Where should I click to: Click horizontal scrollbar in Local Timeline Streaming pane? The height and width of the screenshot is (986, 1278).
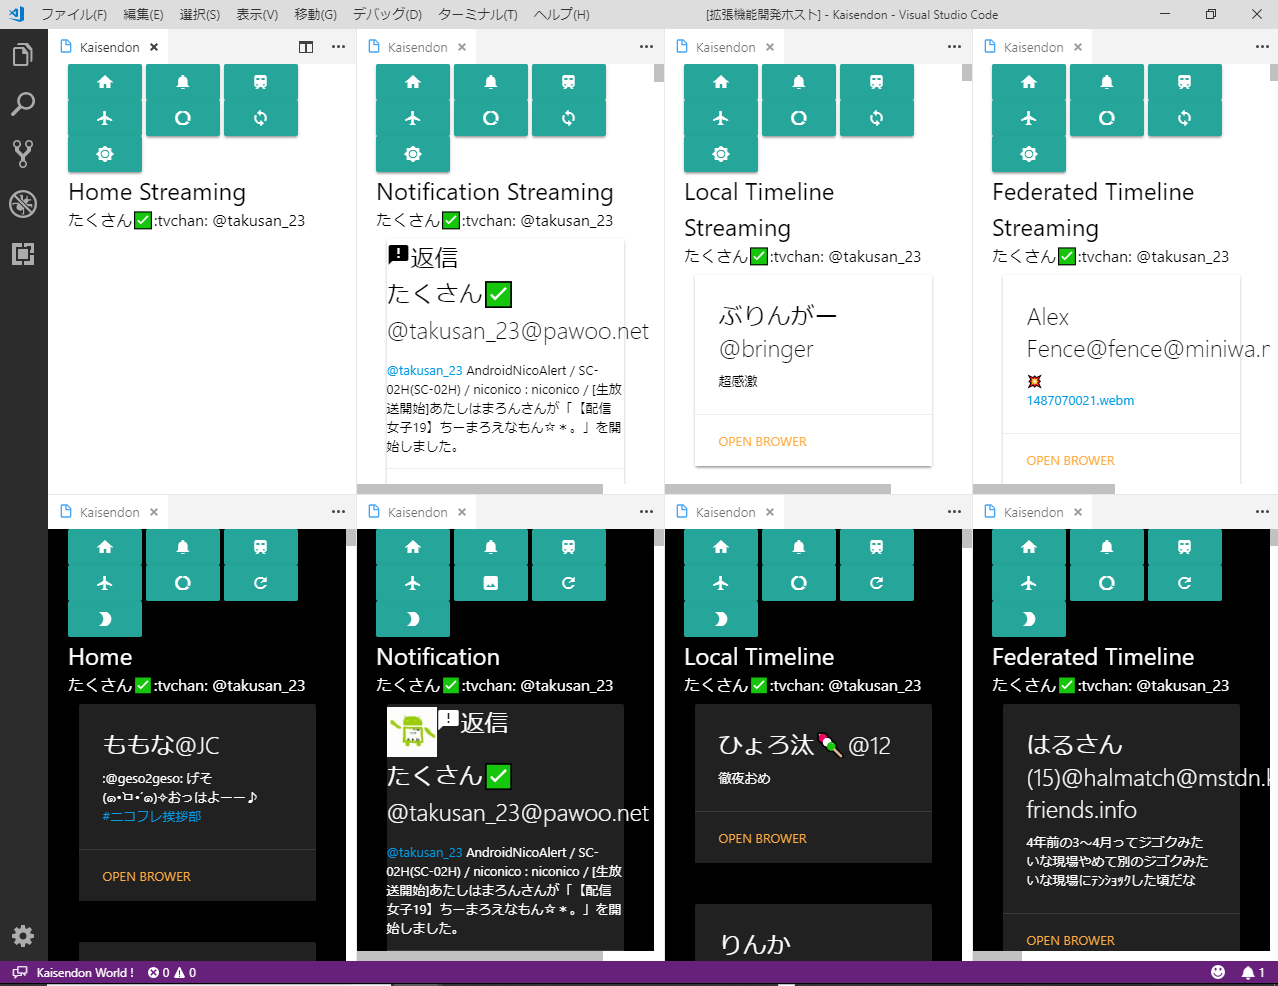tap(778, 489)
